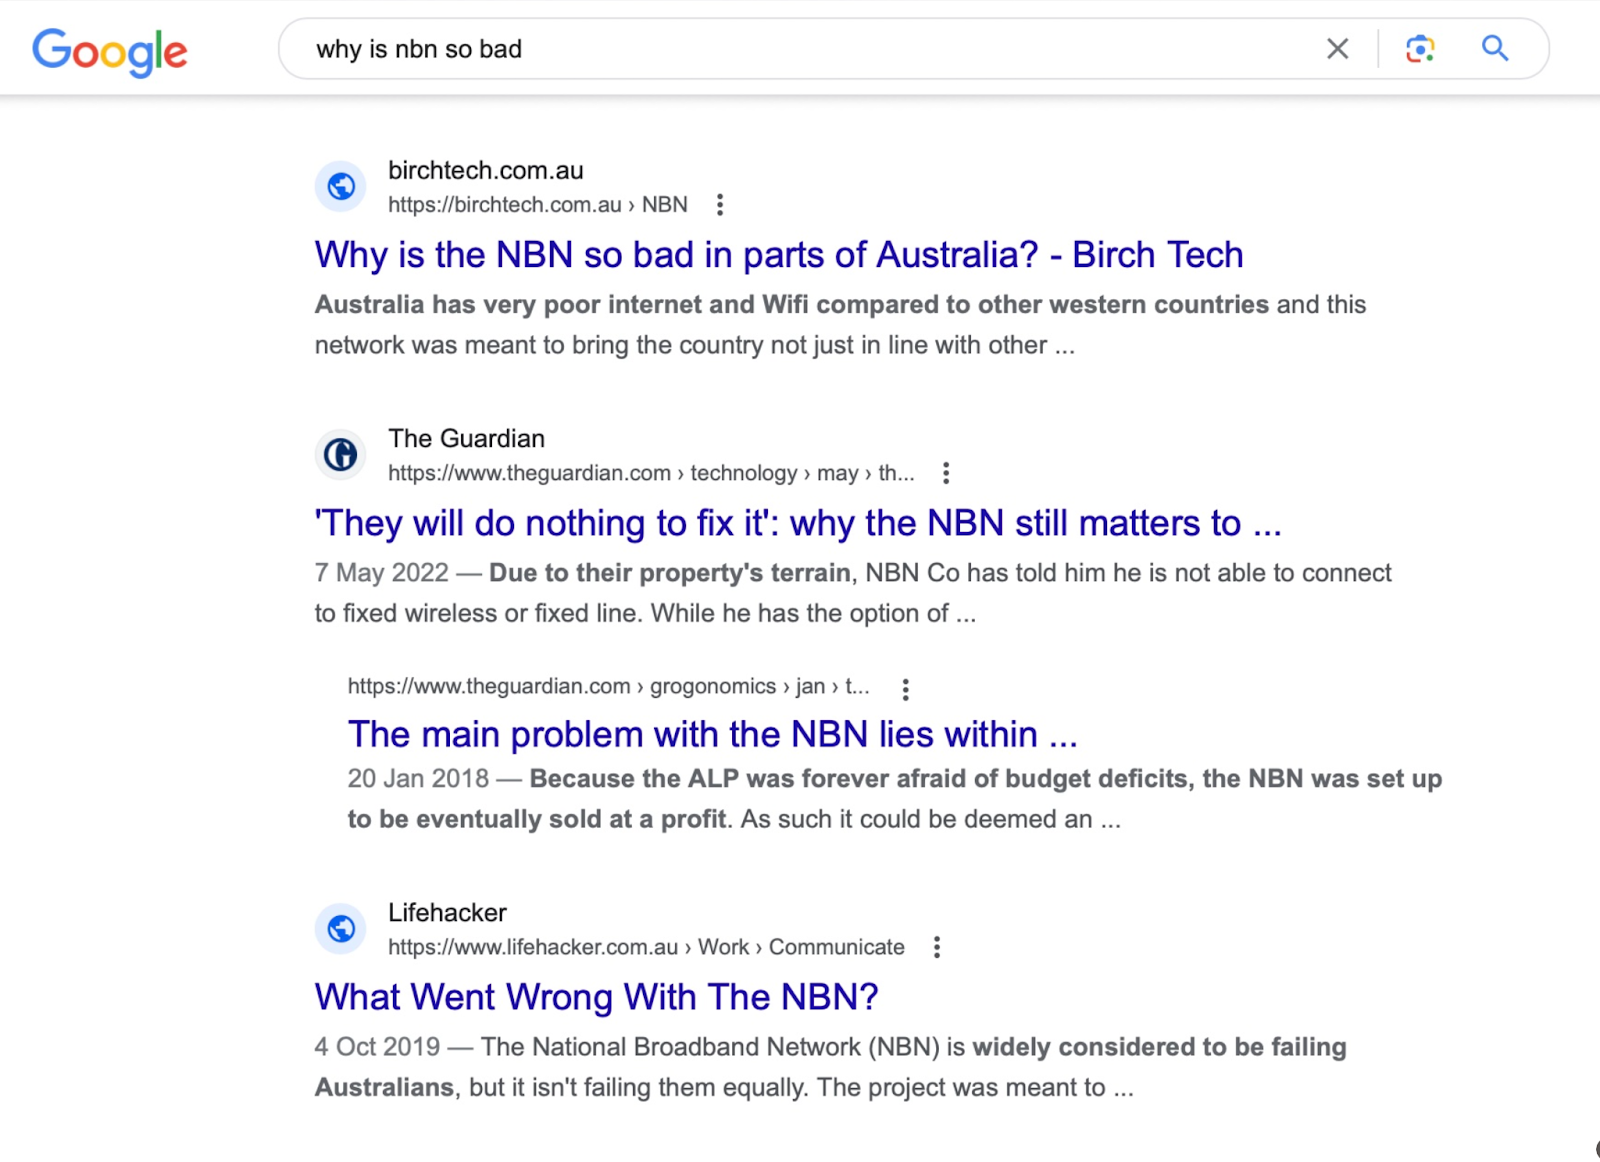Open 'The main problem with the NBN lies within' link
Screen dimensions: 1600x1162
tap(713, 734)
